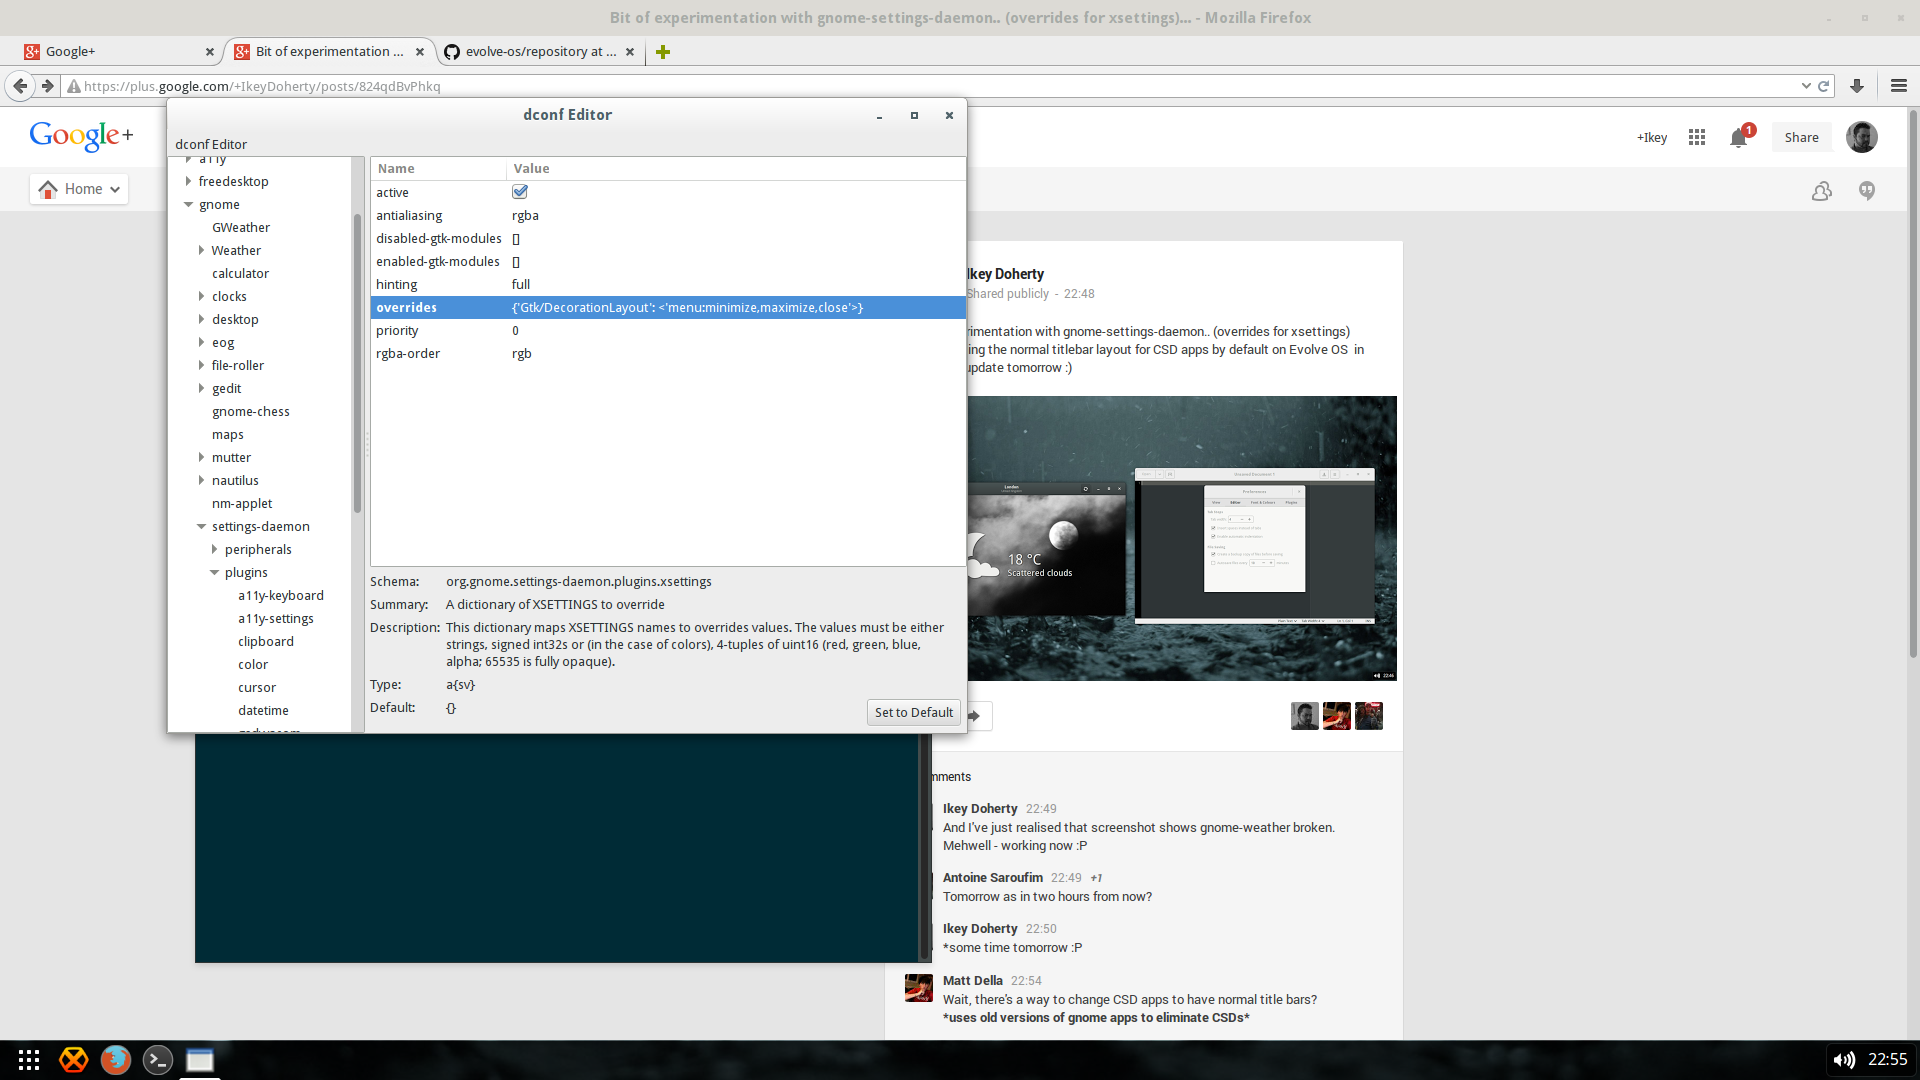Click the Share button in Google+ header

click(x=1801, y=137)
